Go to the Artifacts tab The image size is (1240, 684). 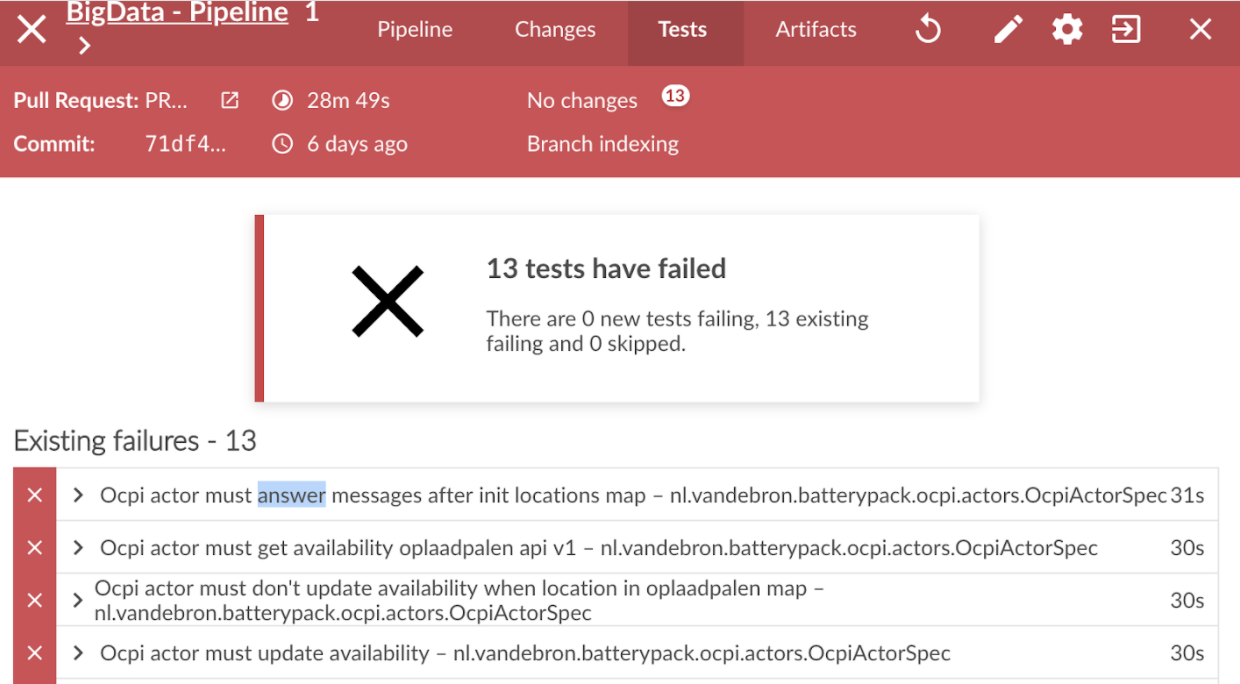tap(816, 30)
